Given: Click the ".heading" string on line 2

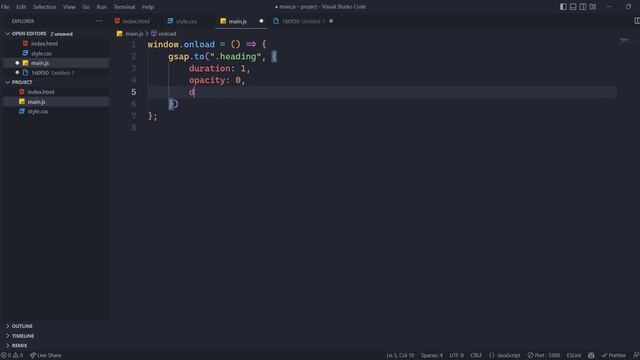Looking at the screenshot, I should tap(236, 56).
